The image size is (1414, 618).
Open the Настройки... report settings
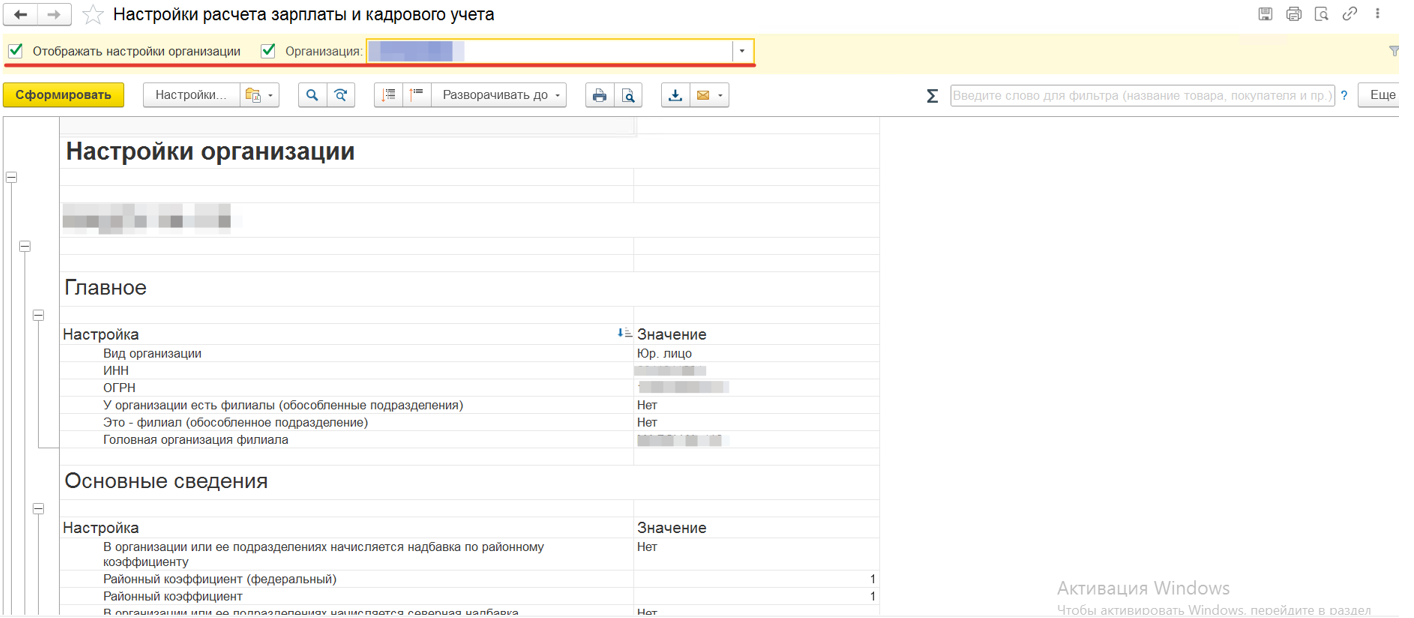(x=191, y=95)
